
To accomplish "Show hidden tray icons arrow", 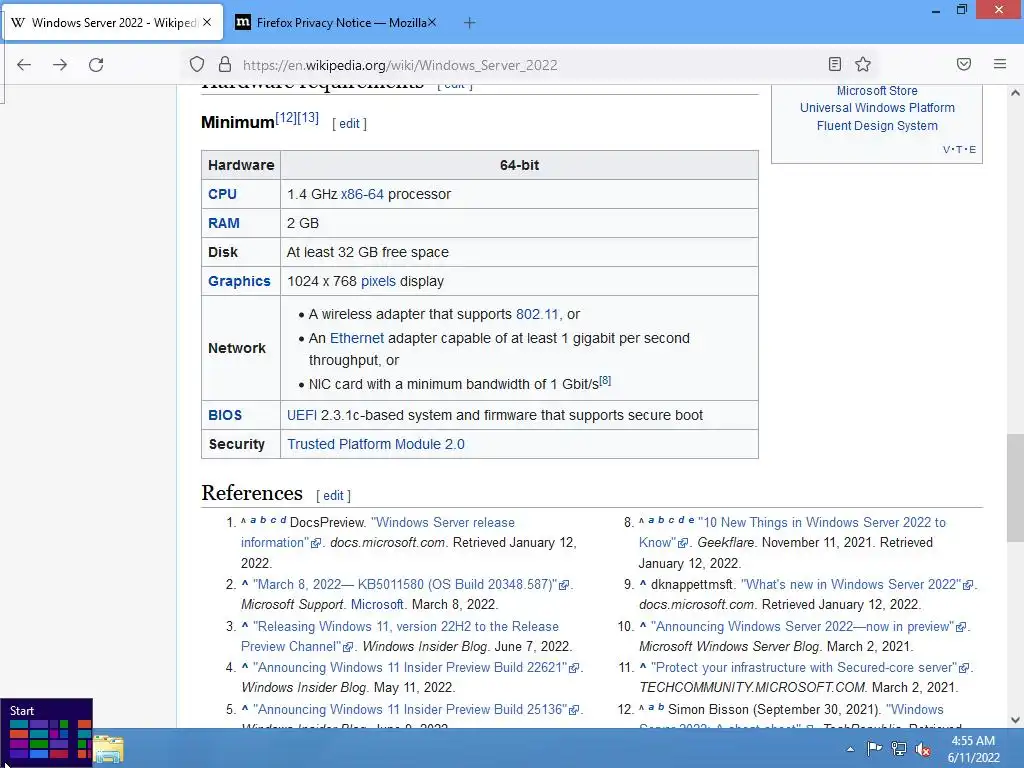I will click(850, 749).
